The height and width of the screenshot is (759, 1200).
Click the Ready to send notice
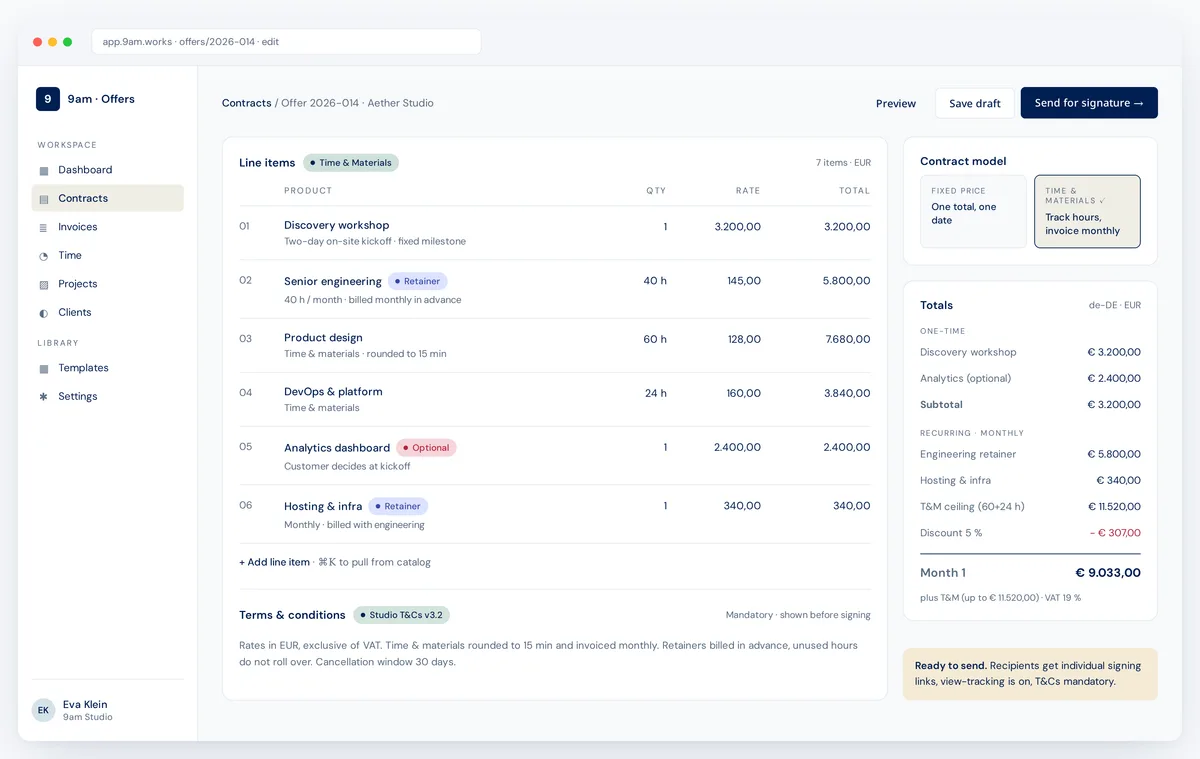pyautogui.click(x=1030, y=673)
